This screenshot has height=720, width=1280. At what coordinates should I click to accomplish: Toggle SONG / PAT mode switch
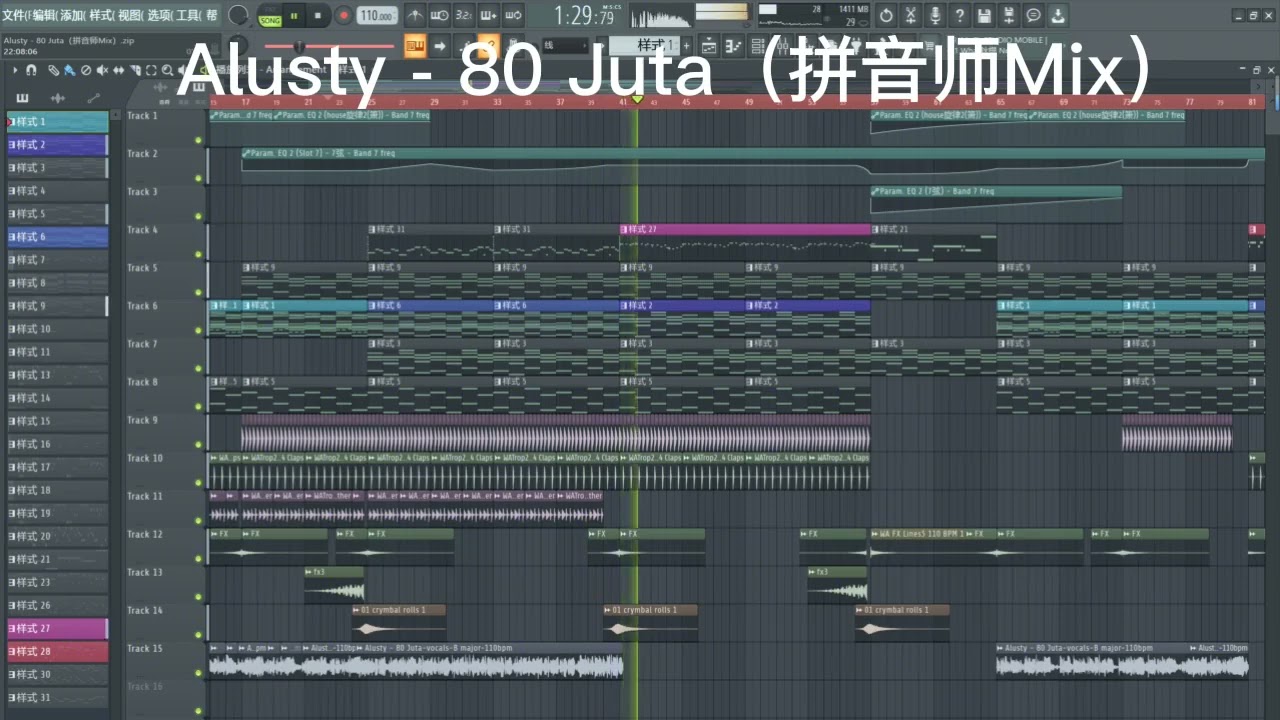[269, 16]
